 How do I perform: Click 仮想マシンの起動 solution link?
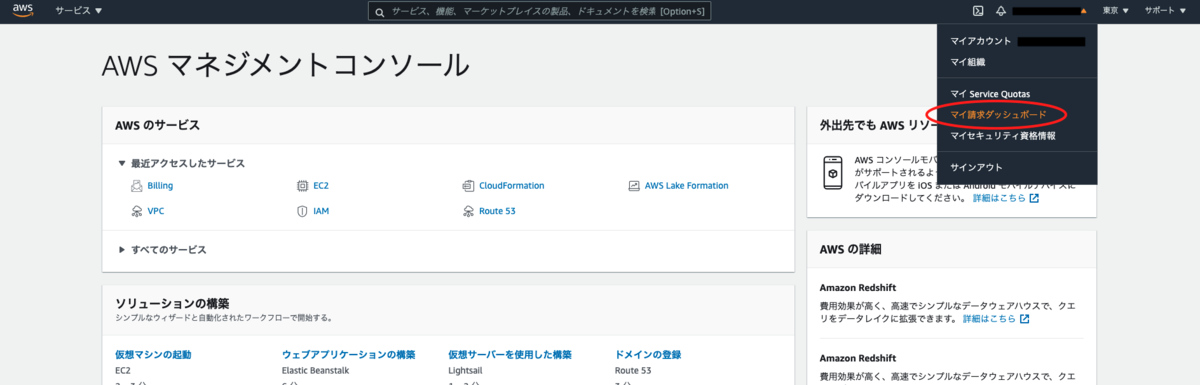pyautogui.click(x=153, y=355)
